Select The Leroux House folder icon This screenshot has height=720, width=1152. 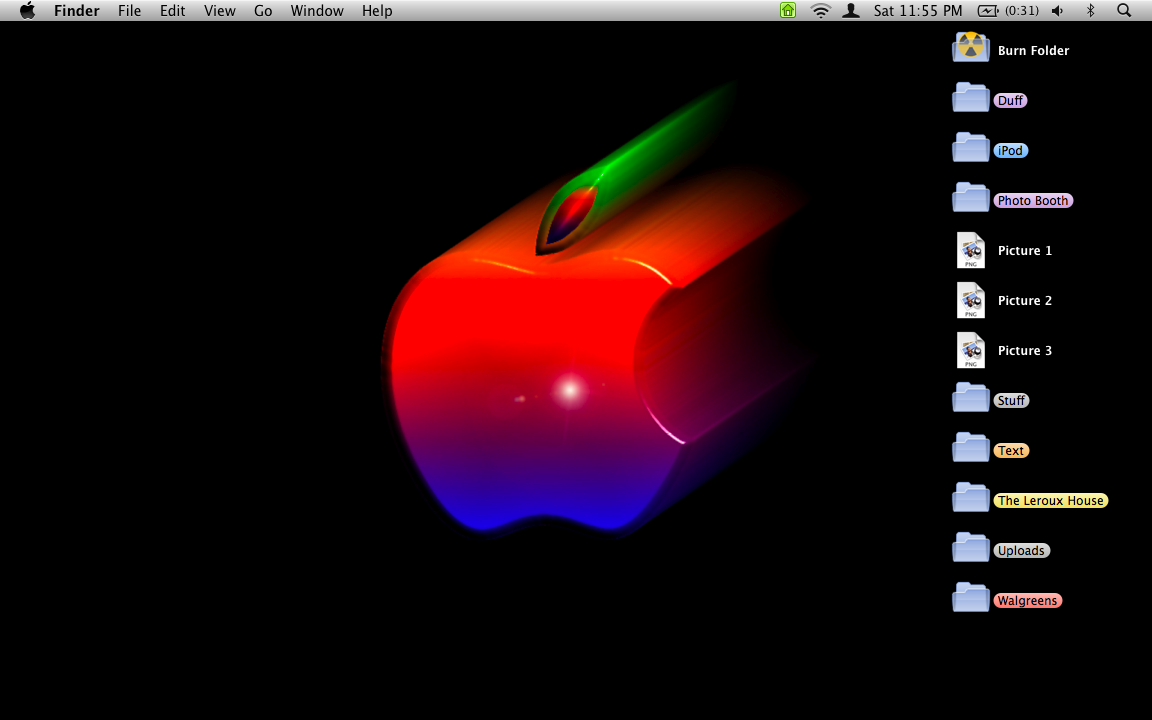tap(971, 497)
